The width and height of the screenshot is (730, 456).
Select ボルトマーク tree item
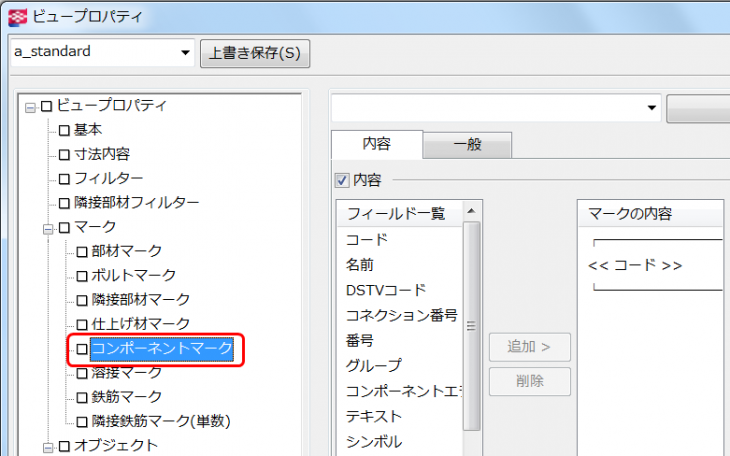point(133,276)
